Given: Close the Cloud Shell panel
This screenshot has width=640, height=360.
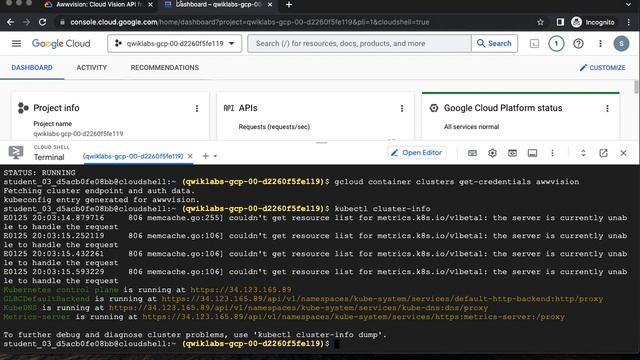Looking at the screenshot, I should pyautogui.click(x=623, y=153).
